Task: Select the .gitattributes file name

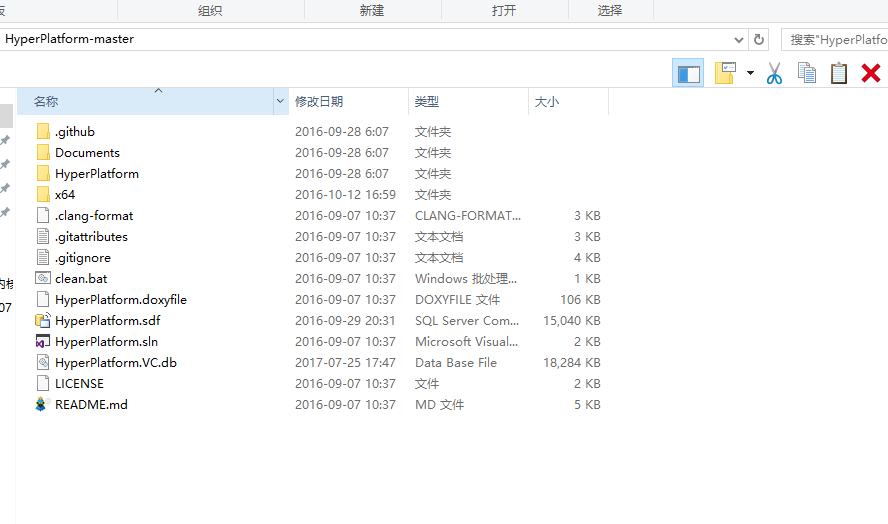Action: (91, 237)
